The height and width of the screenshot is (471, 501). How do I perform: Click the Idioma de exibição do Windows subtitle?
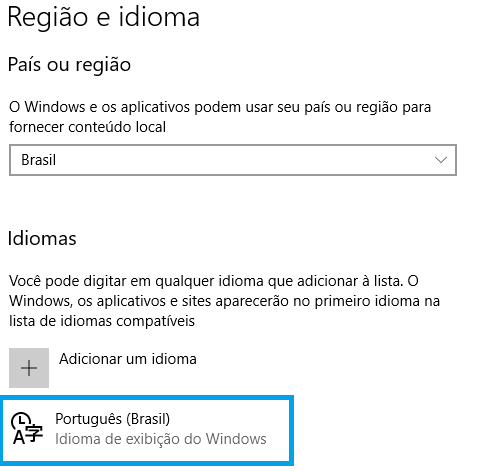(x=161, y=439)
